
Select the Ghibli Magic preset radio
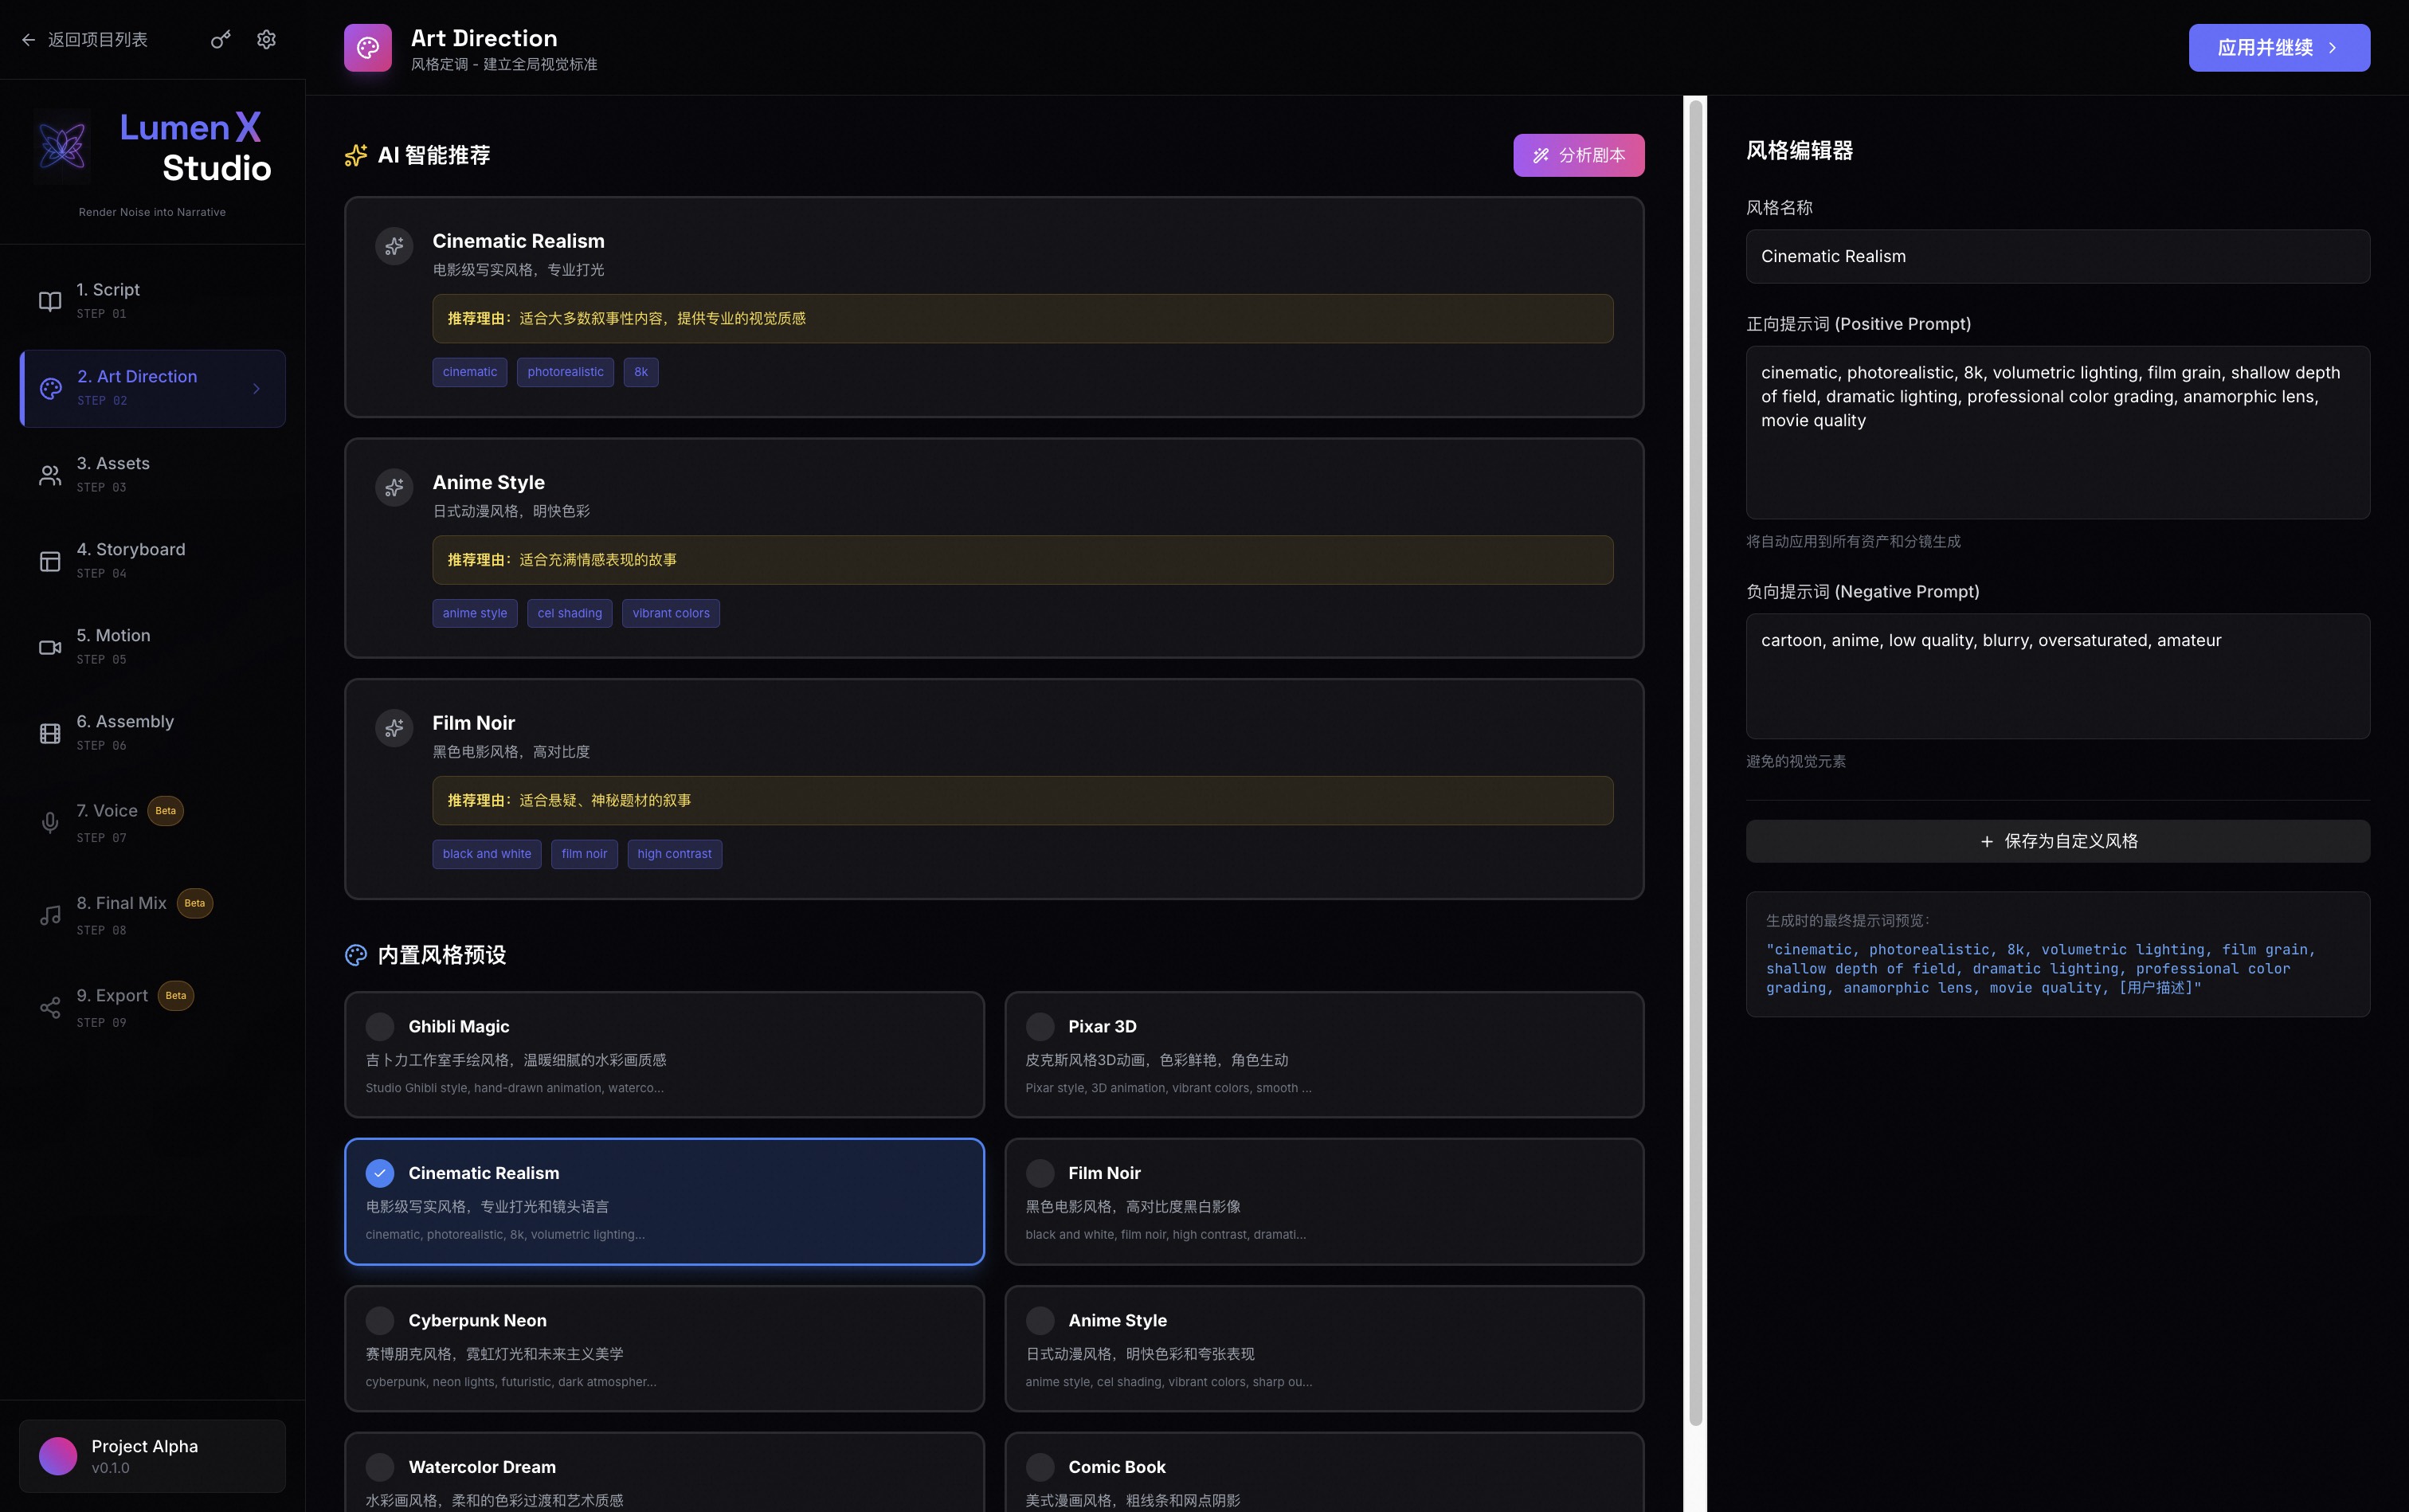(x=380, y=1026)
